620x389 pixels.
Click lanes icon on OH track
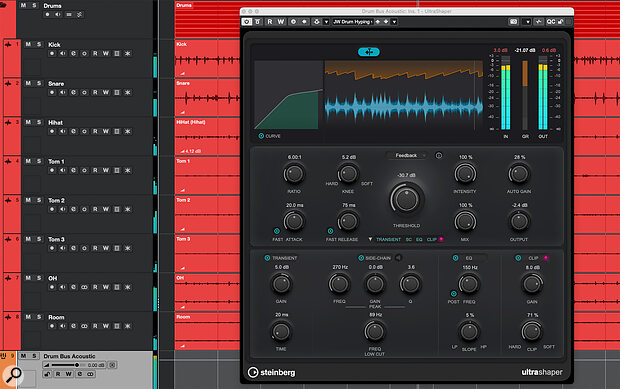(117, 287)
